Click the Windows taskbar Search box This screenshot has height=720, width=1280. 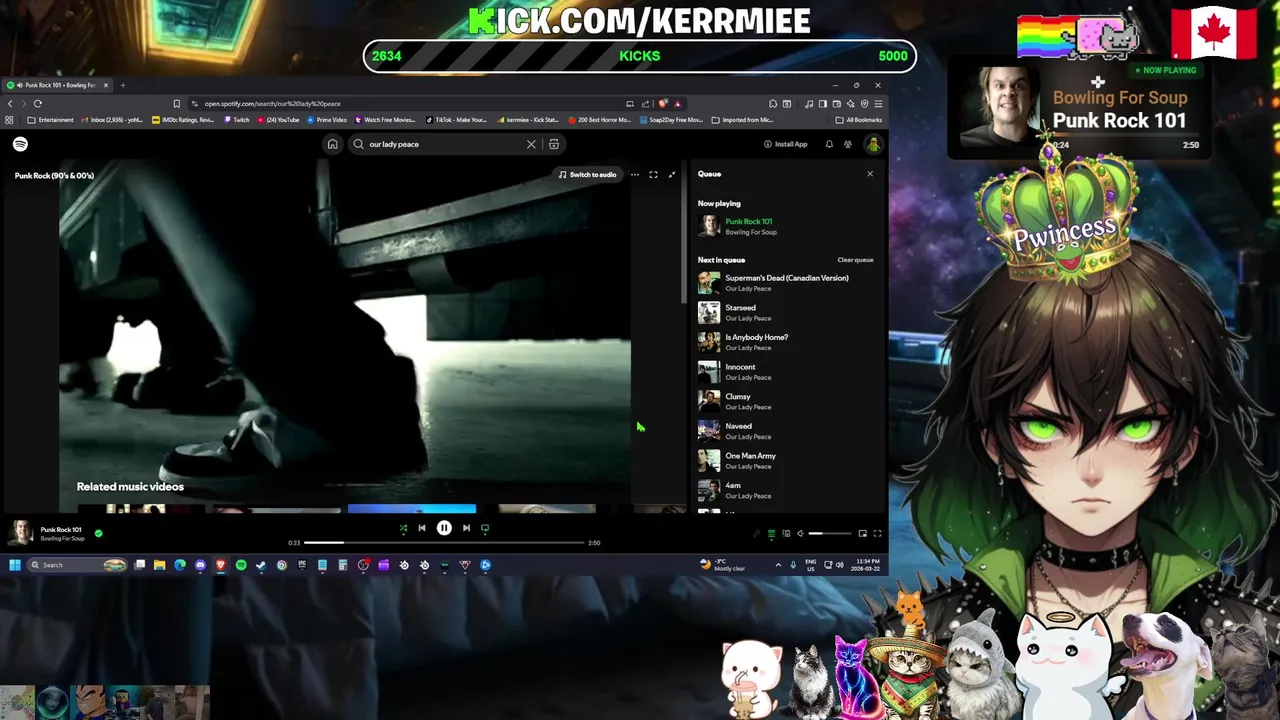point(78,565)
